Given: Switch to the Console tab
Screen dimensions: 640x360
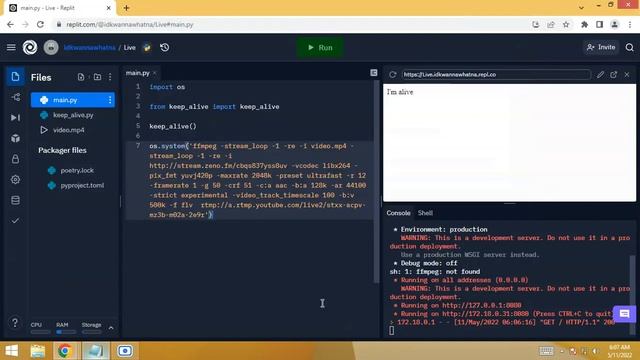Looking at the screenshot, I should pos(398,213).
